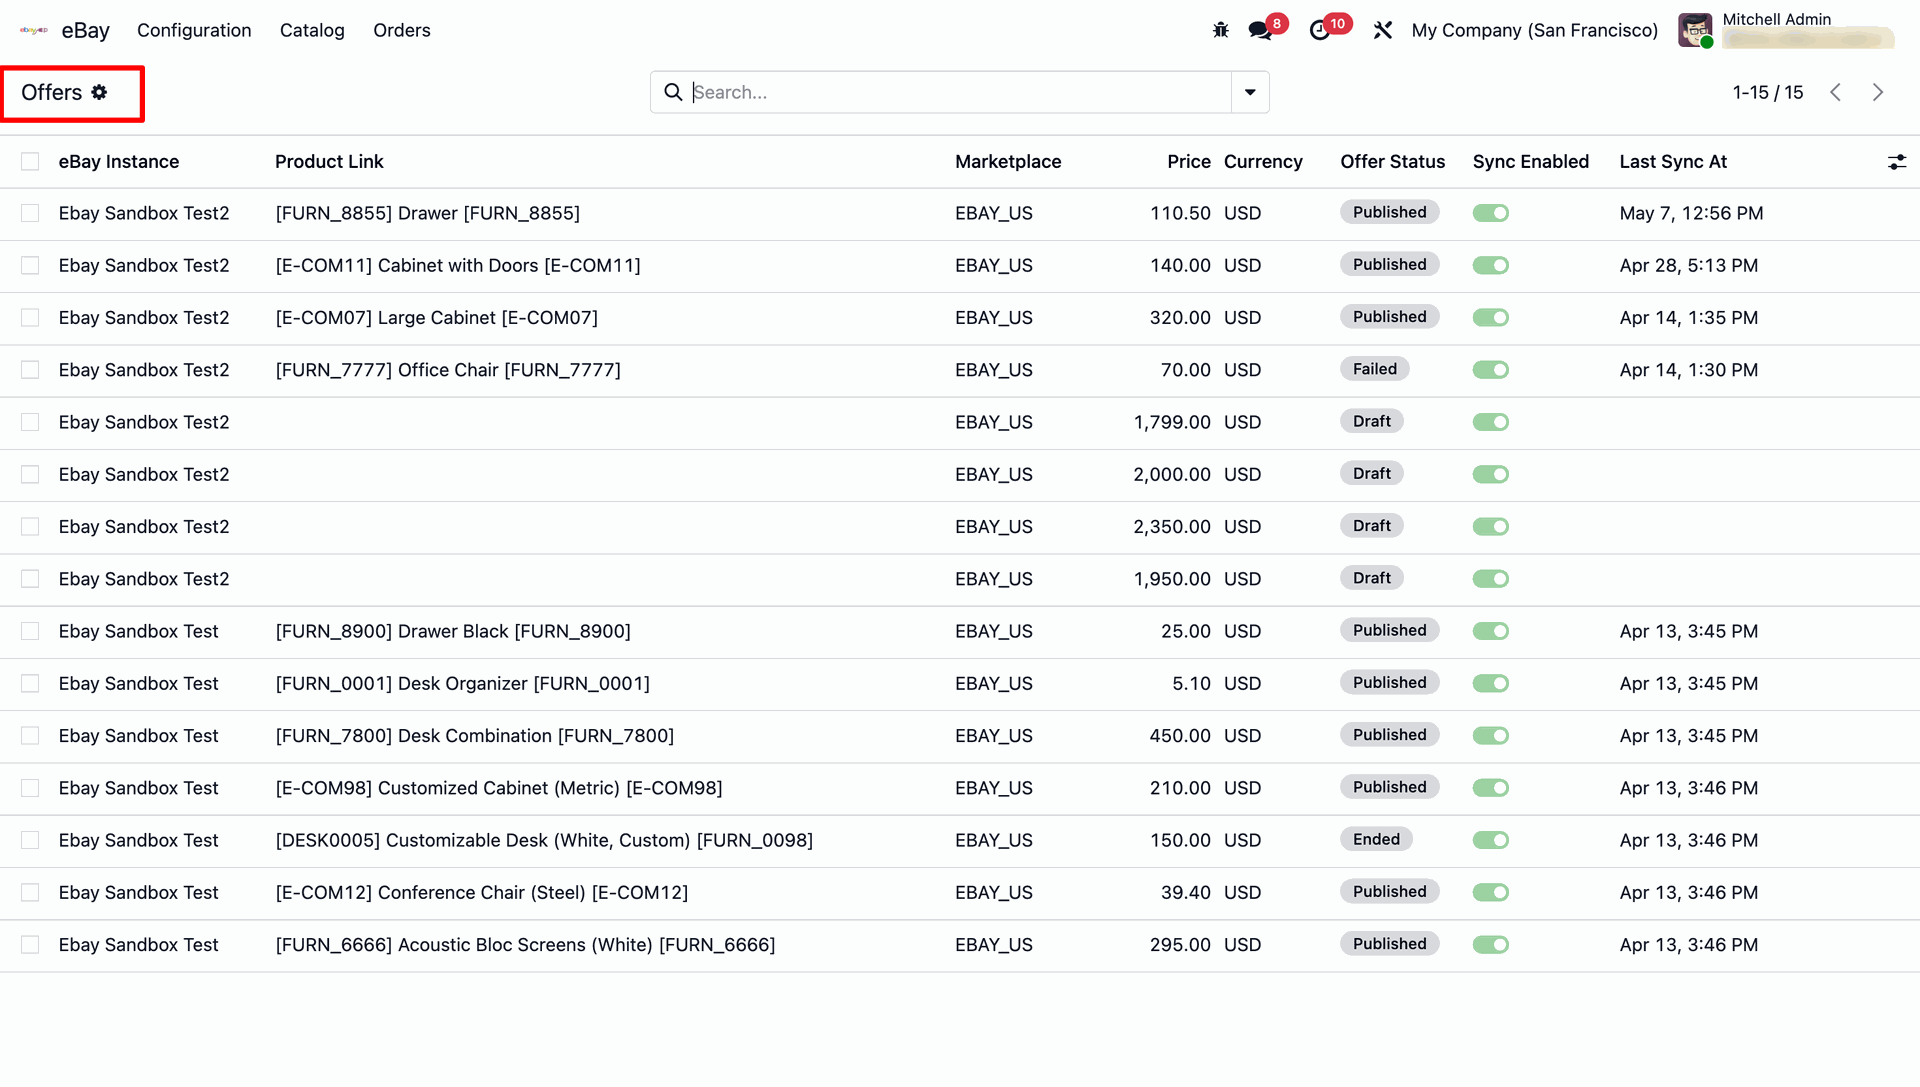Image resolution: width=1920 pixels, height=1087 pixels.
Task: Sort by Product Link column
Action: (329, 162)
